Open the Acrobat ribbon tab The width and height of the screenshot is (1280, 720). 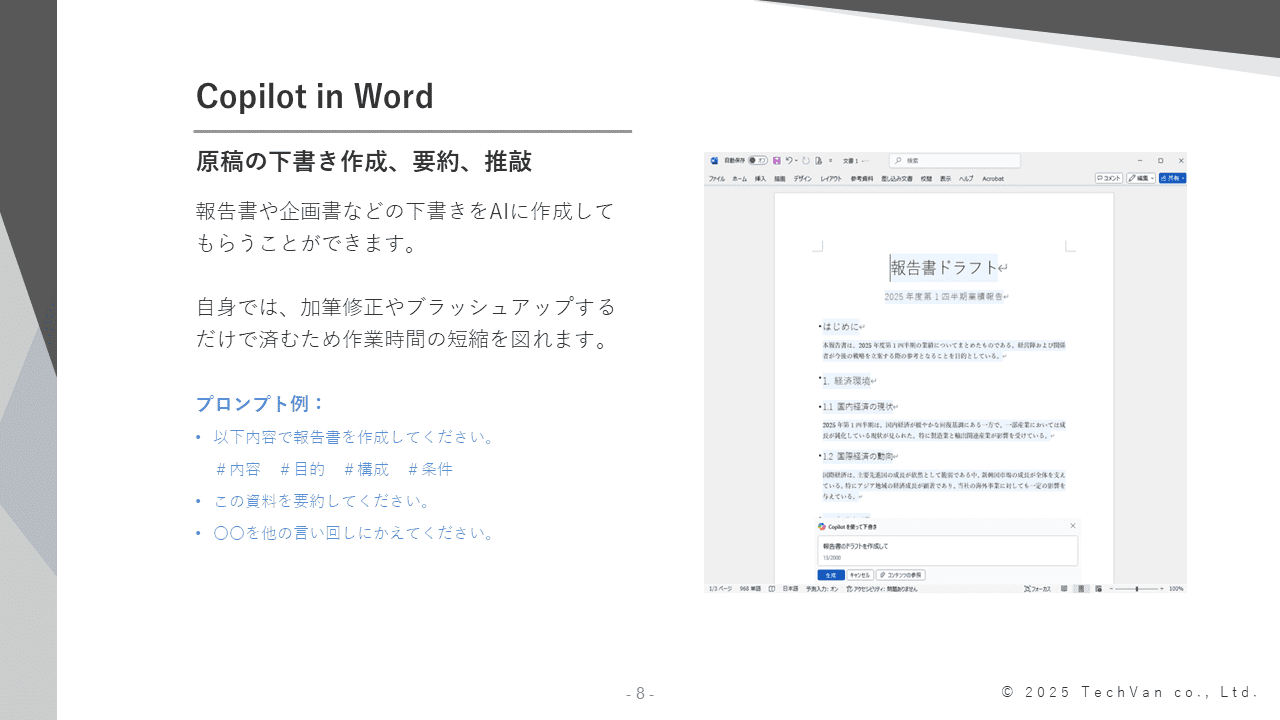pos(993,179)
